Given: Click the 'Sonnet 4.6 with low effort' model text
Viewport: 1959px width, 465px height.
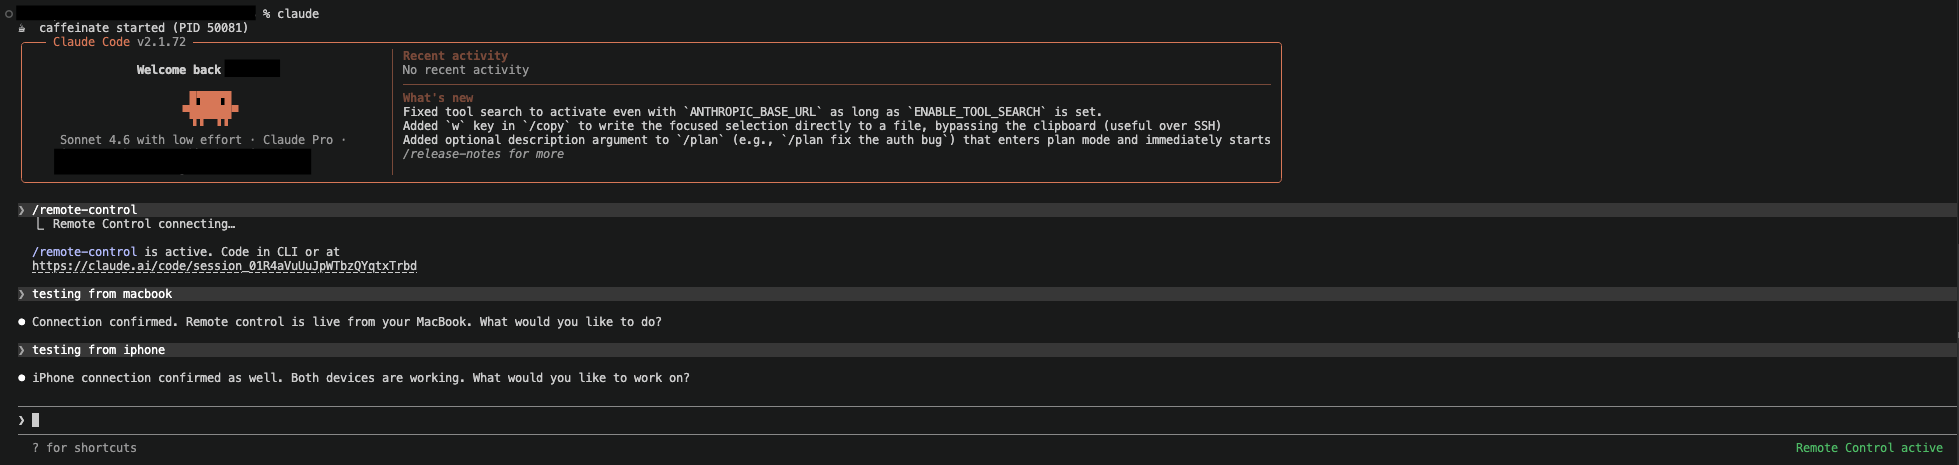Looking at the screenshot, I should (150, 140).
